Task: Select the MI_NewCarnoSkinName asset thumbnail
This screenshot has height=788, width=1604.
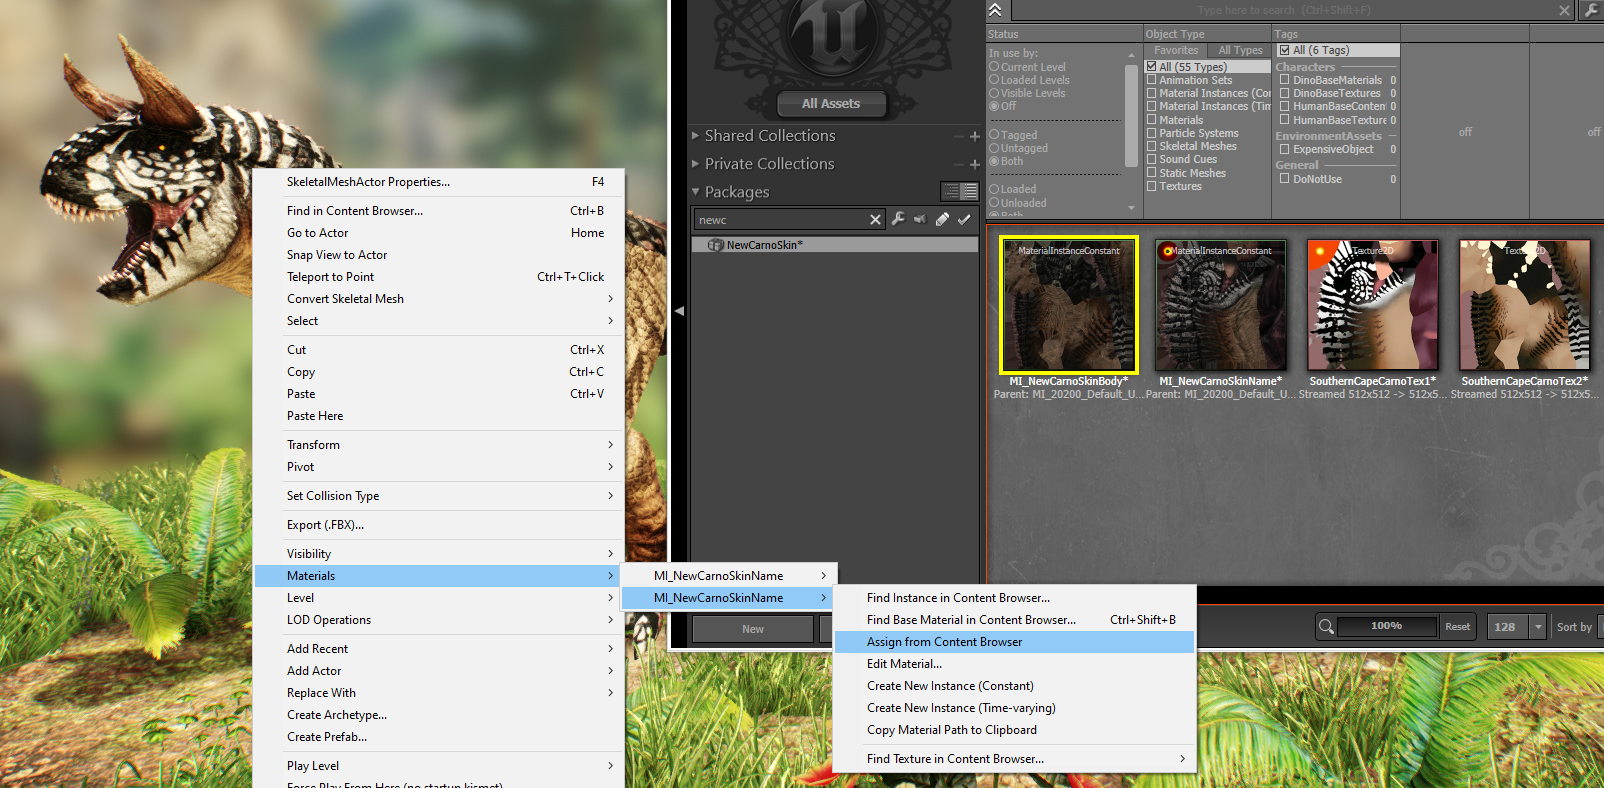Action: click(x=1221, y=305)
